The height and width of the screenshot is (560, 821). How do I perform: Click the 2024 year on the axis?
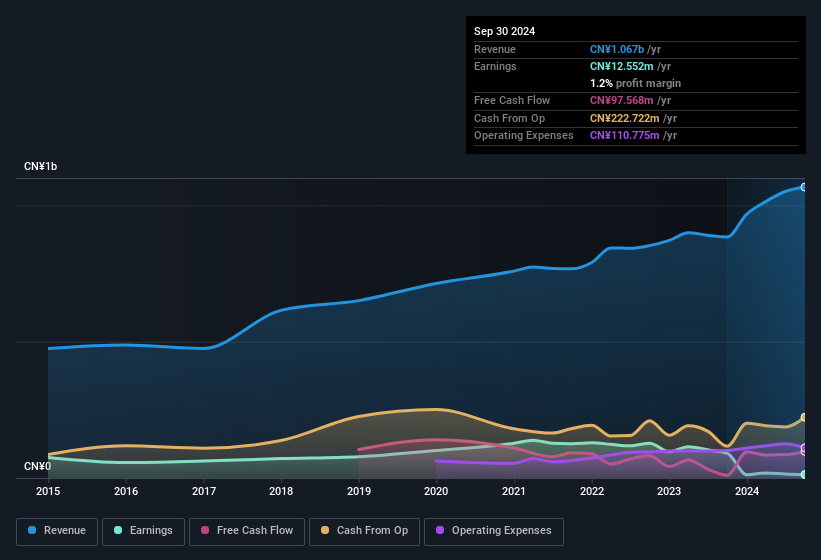pos(746,491)
